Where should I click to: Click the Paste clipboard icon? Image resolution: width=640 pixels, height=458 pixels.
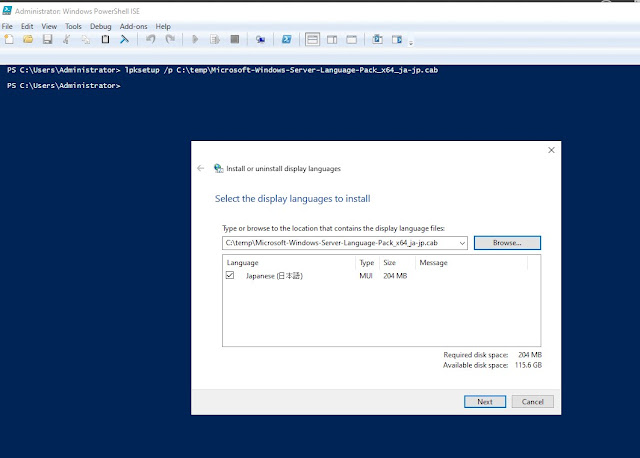click(105, 39)
